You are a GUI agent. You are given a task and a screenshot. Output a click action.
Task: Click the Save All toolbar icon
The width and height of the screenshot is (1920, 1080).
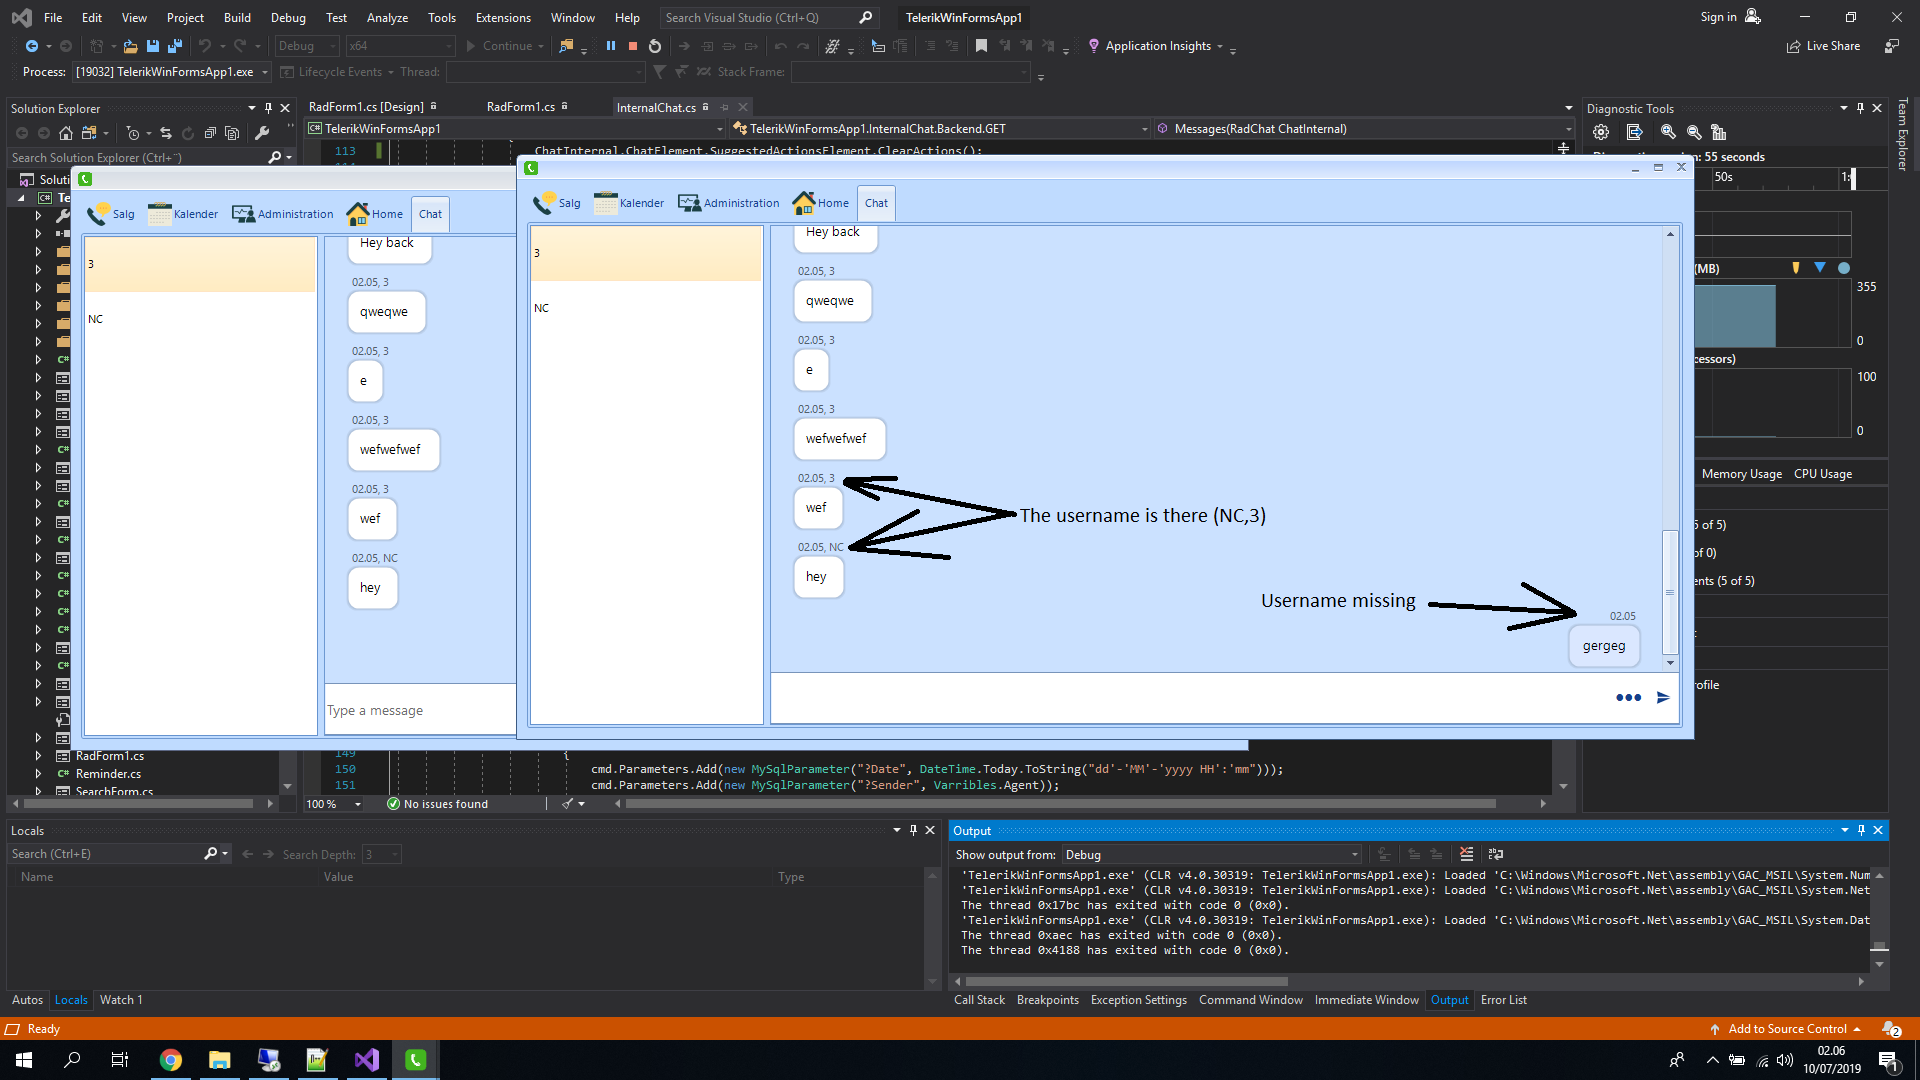(175, 46)
